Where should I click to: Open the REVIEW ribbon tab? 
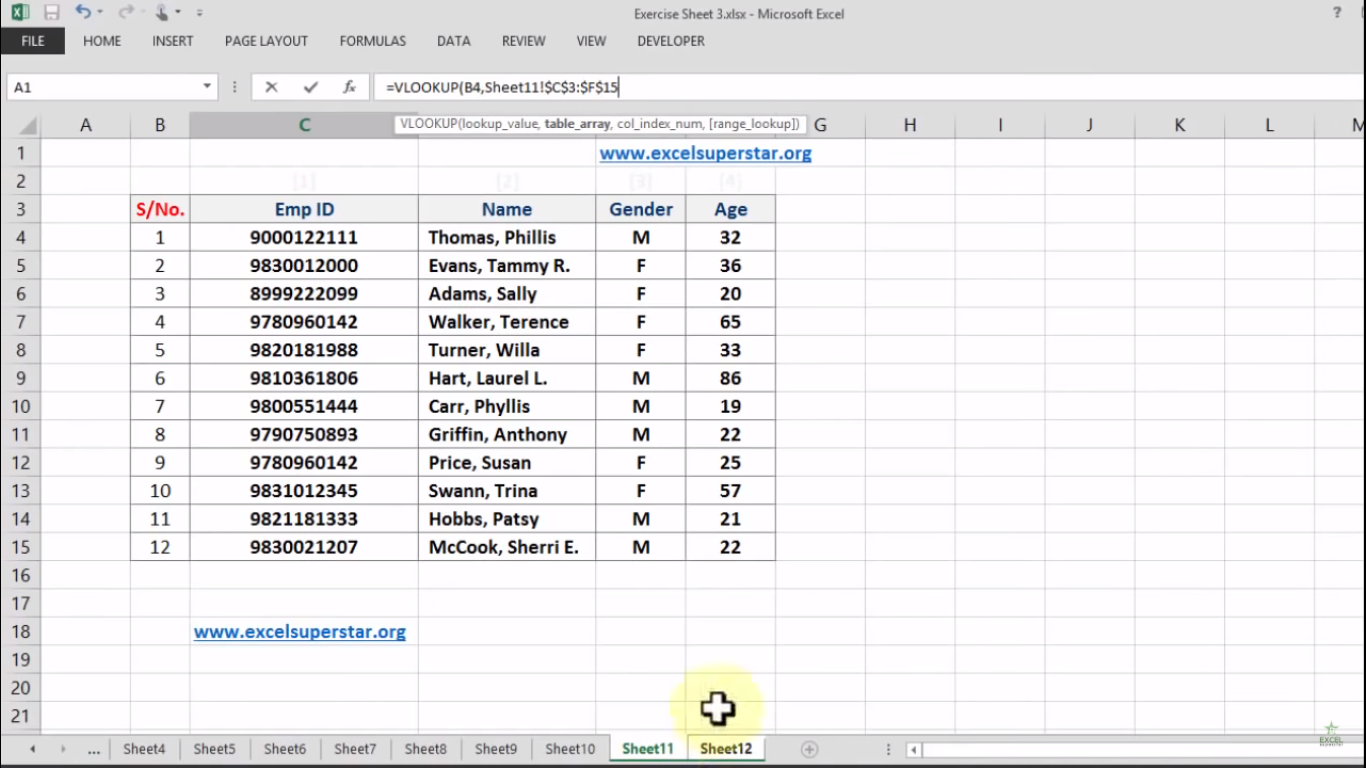(x=524, y=41)
